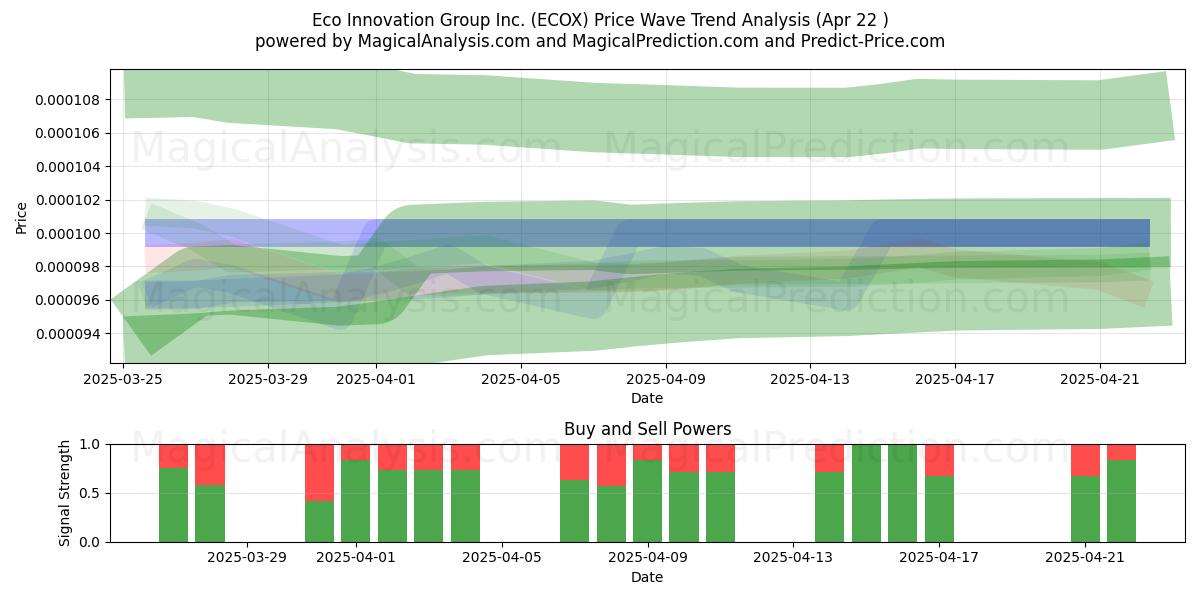
Task: Click 2025-04-13 date under Buy and Sell chart
Action: (x=794, y=558)
